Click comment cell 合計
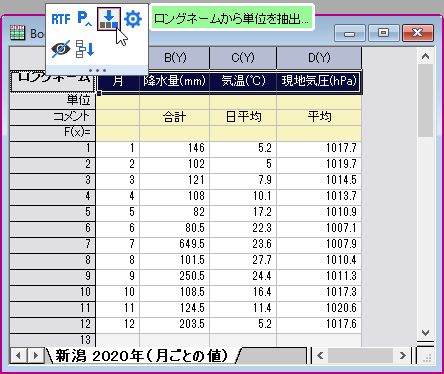 tap(174, 117)
